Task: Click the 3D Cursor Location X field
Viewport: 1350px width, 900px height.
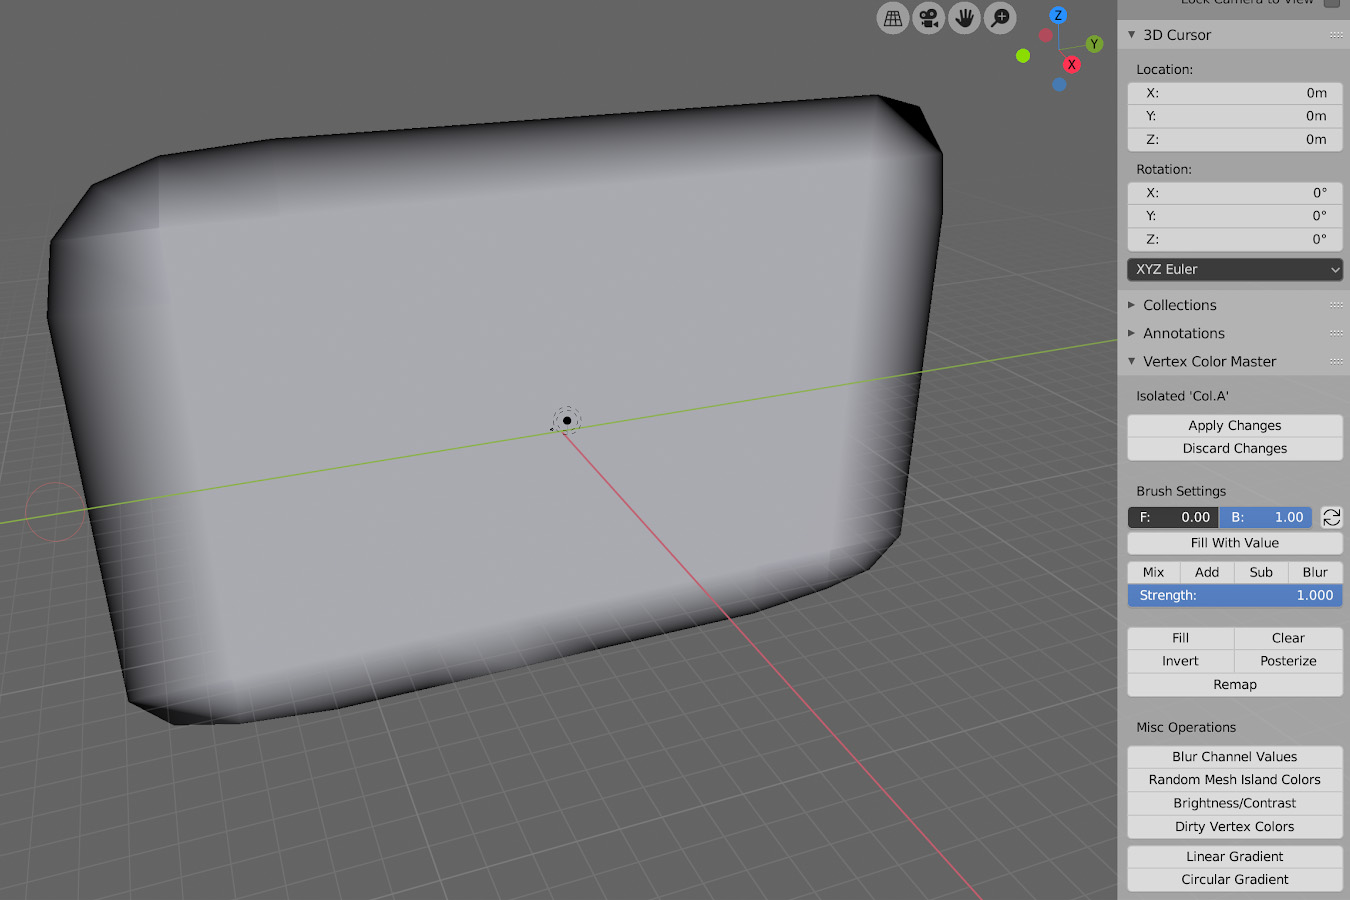Action: click(1234, 93)
